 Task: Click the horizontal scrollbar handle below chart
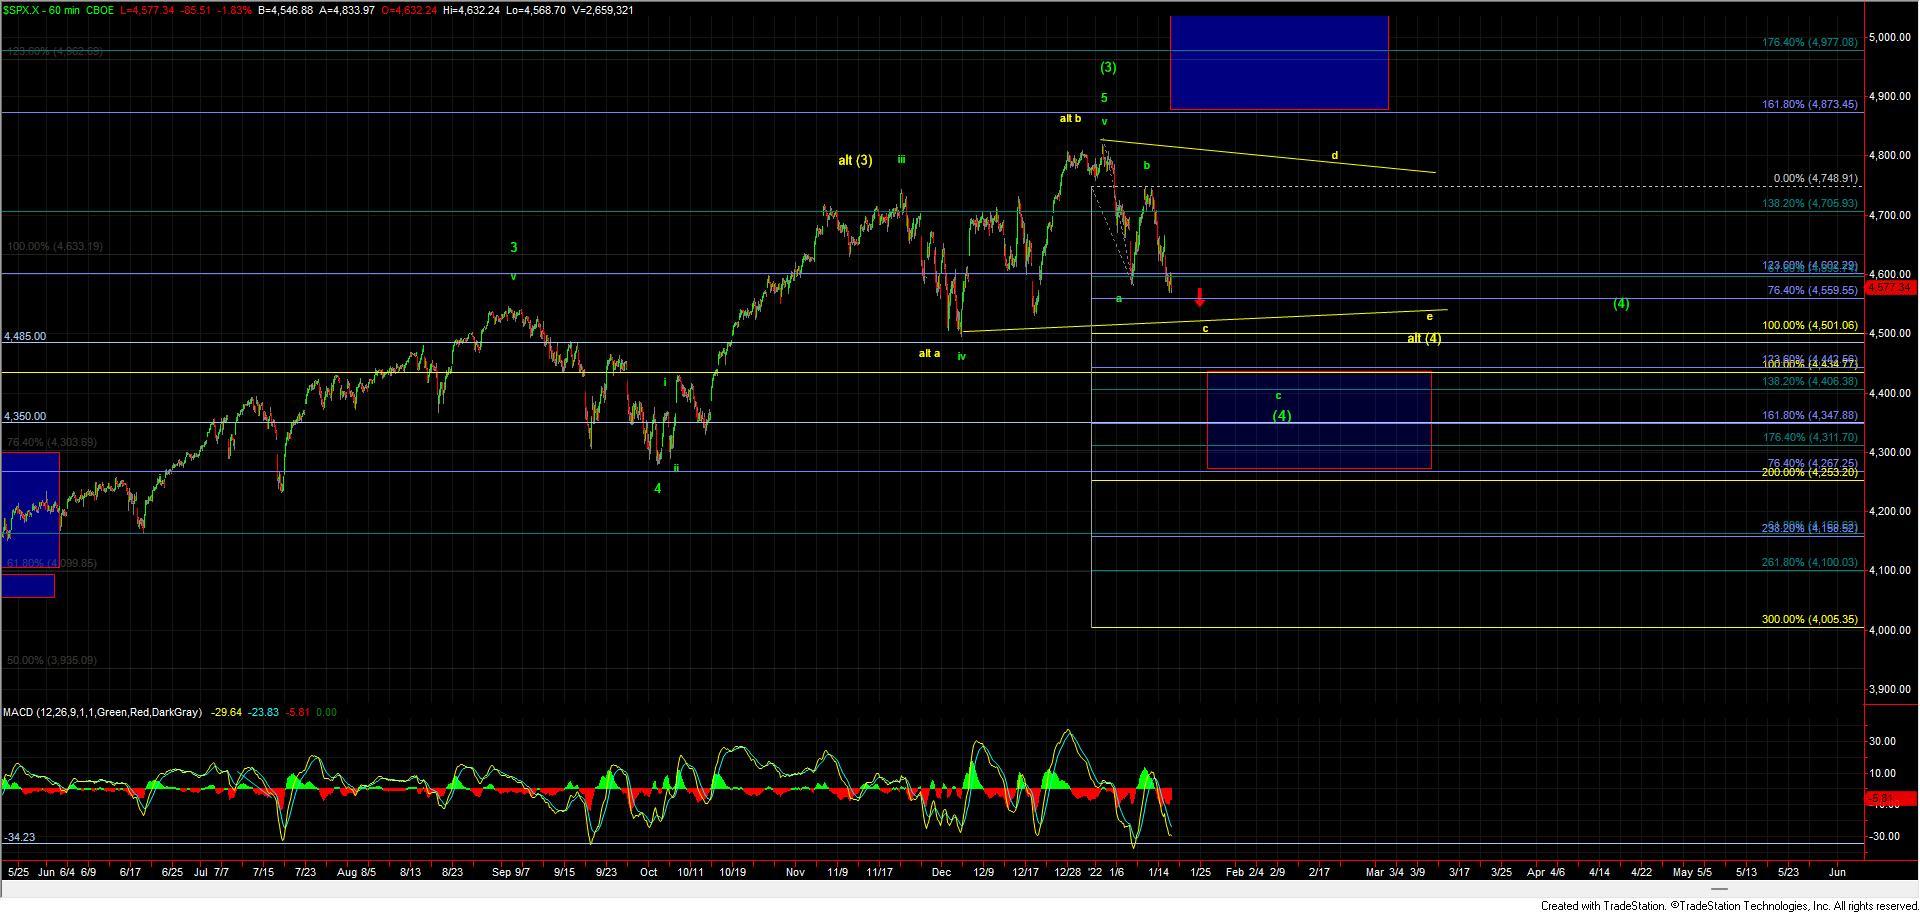coord(1719,889)
